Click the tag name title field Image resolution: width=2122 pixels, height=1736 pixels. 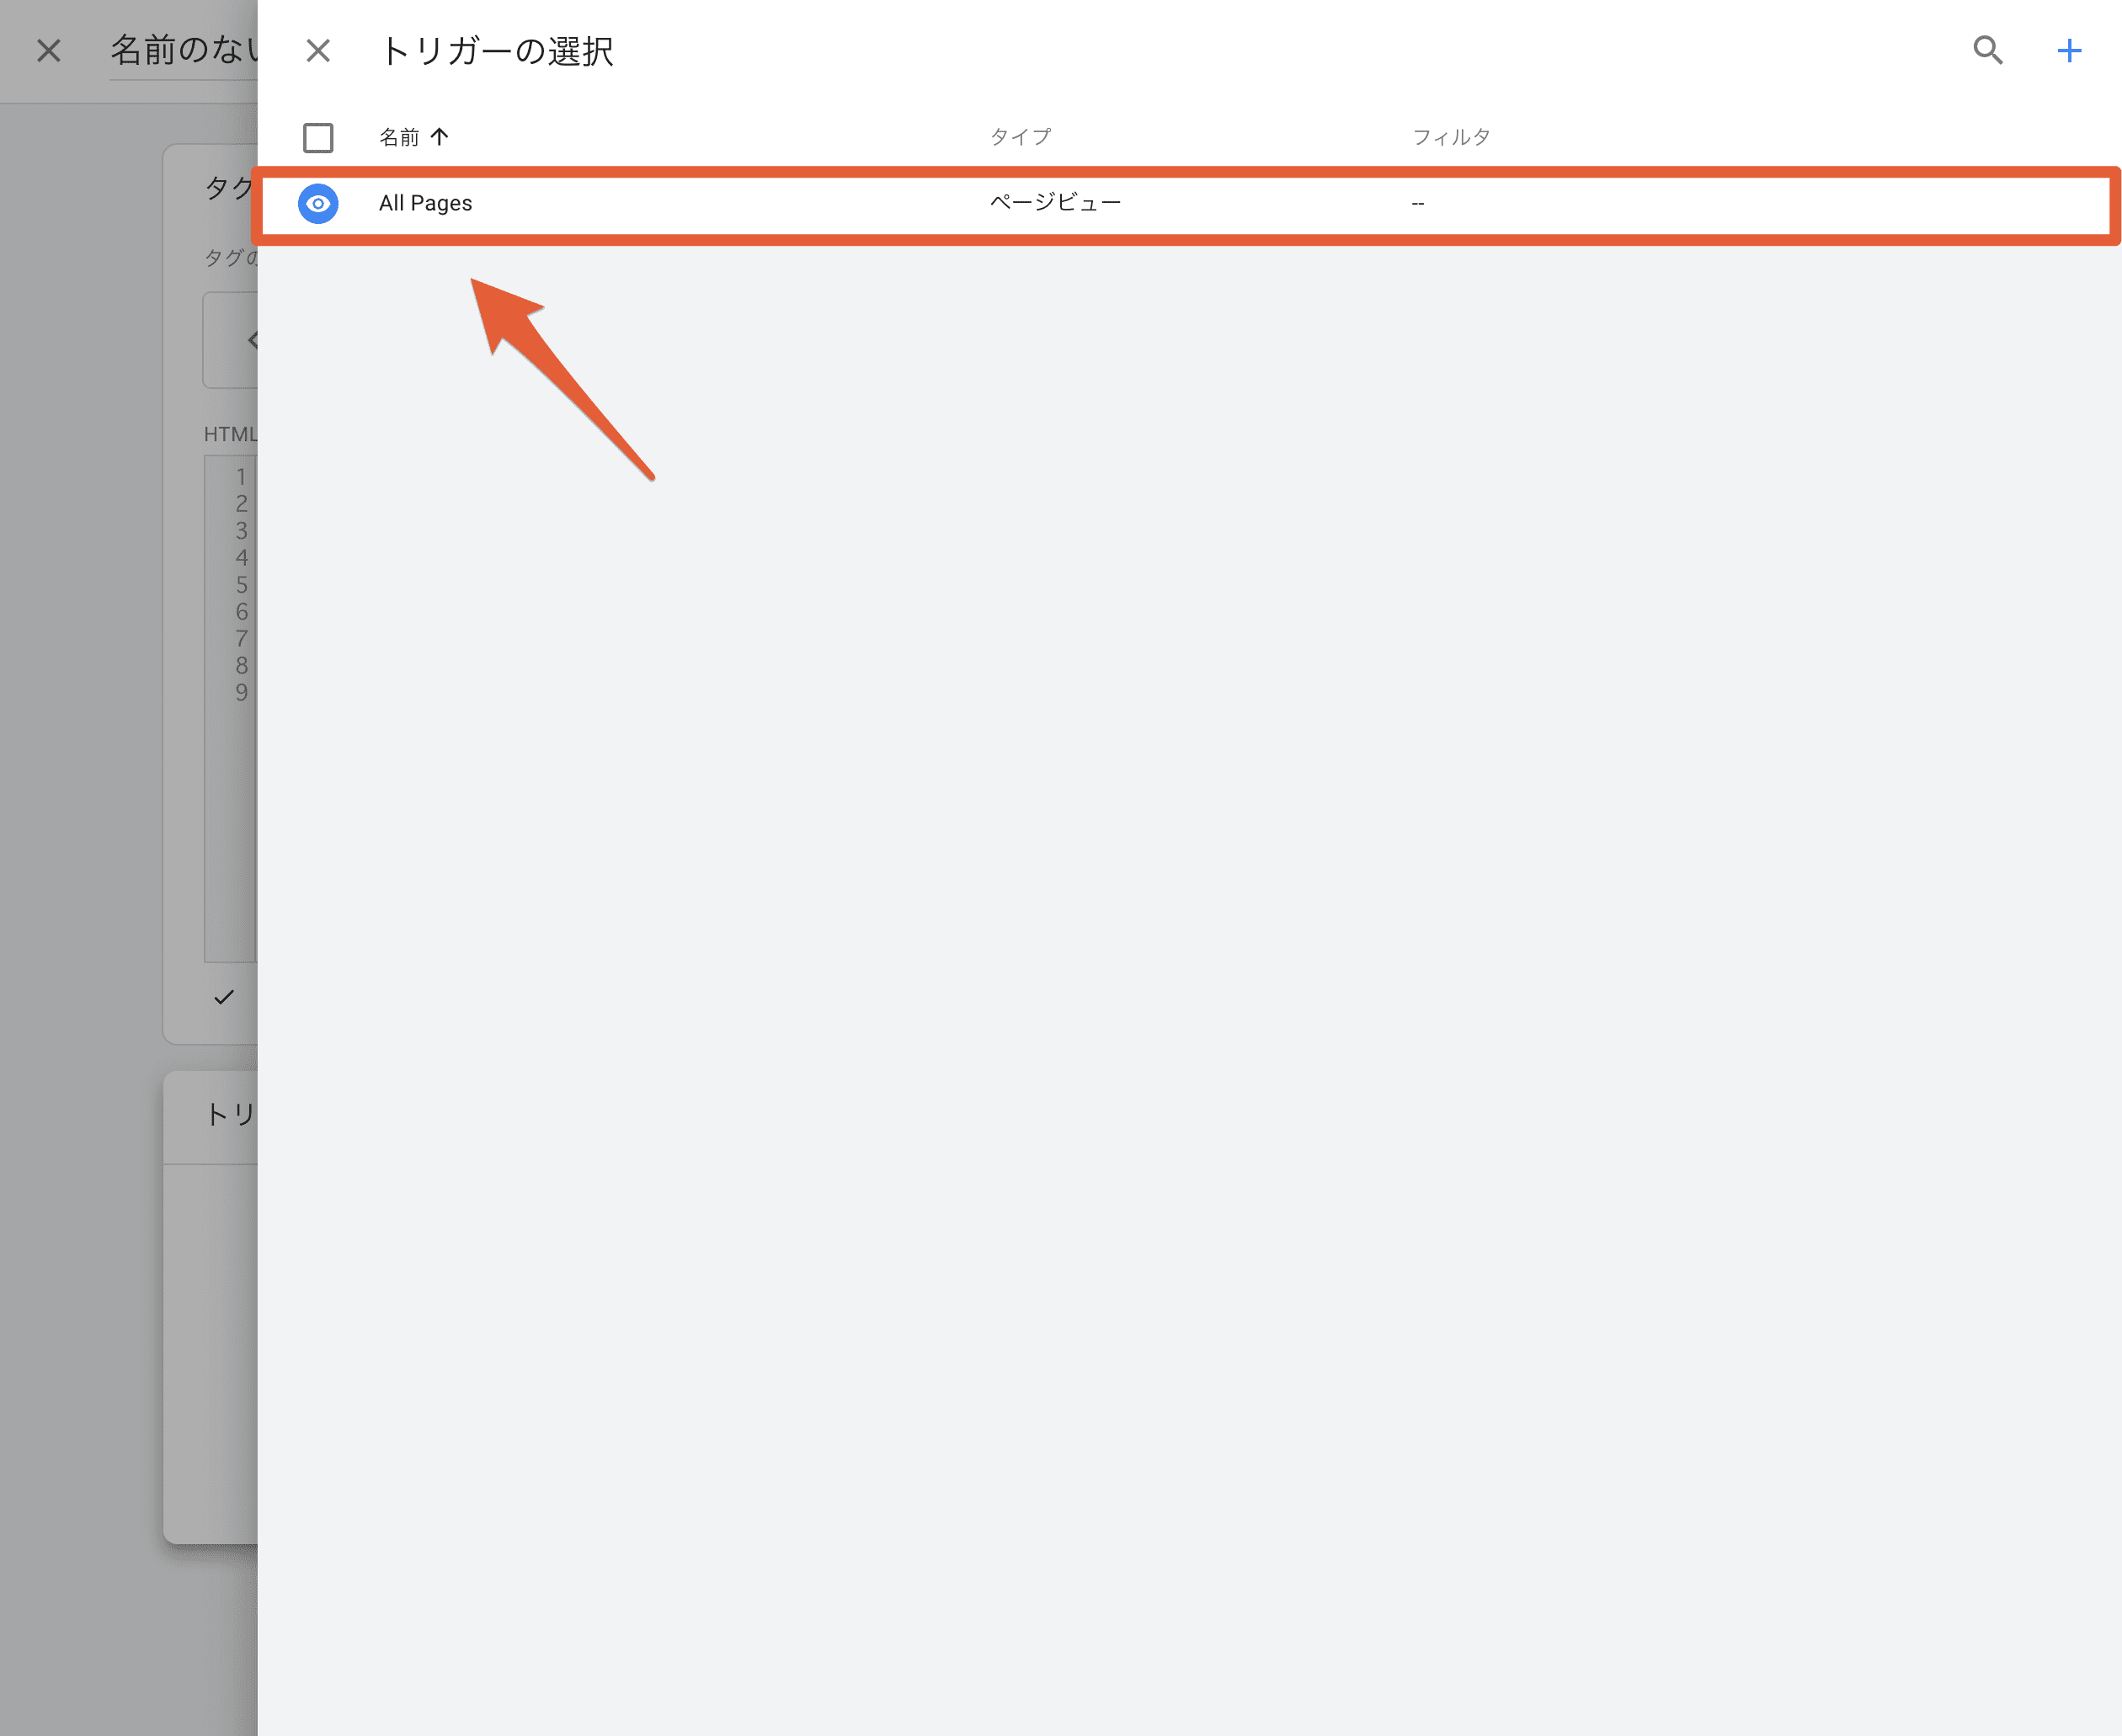185,50
